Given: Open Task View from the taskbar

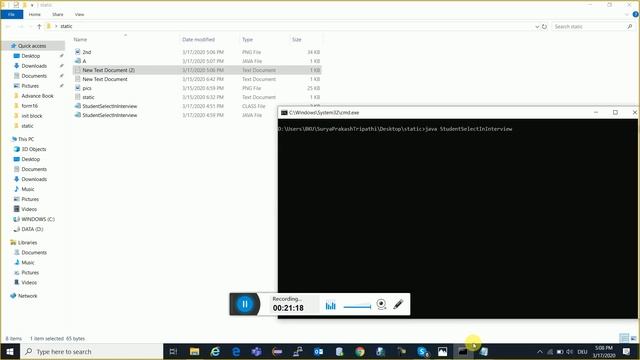Looking at the screenshot, I should pyautogui.click(x=173, y=351).
